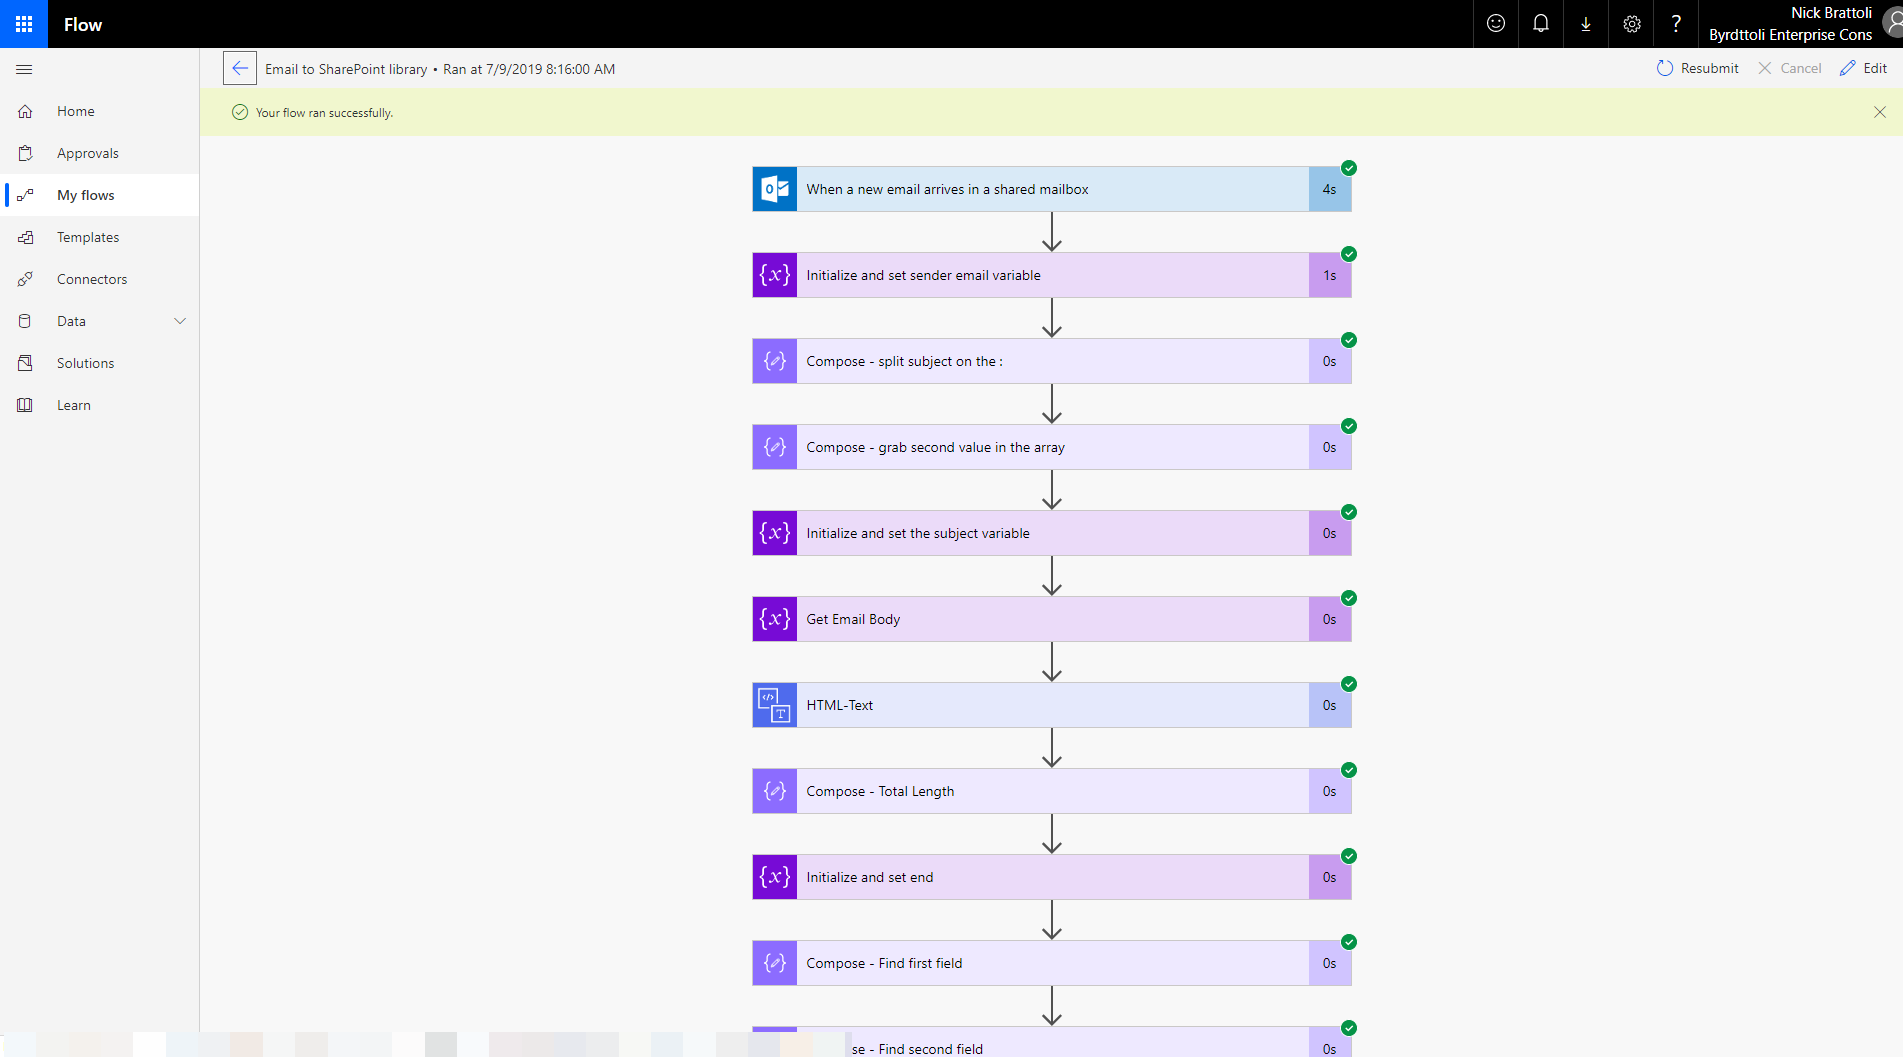The width and height of the screenshot is (1903, 1057).
Task: Click the download arrow icon
Action: [x=1586, y=24]
